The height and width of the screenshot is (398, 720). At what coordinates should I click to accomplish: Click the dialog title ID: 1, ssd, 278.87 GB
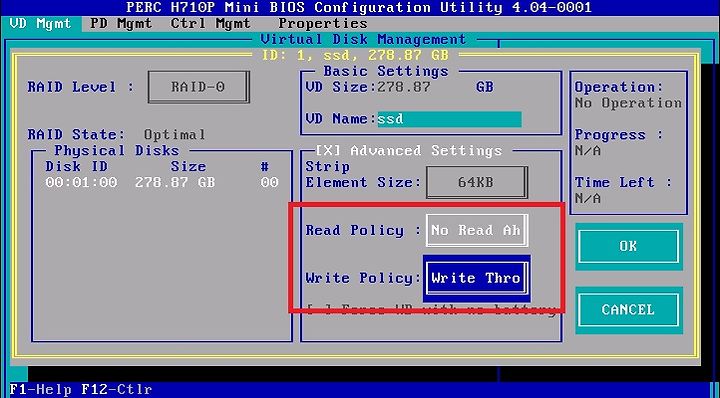tap(355, 56)
